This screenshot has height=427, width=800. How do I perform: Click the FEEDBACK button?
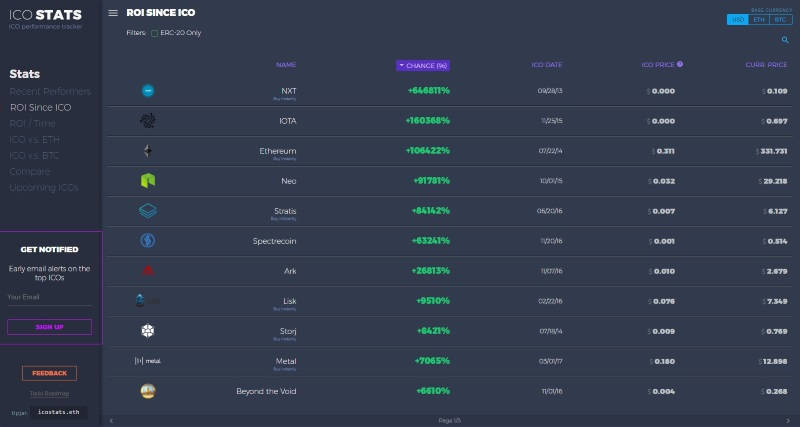[x=49, y=373]
